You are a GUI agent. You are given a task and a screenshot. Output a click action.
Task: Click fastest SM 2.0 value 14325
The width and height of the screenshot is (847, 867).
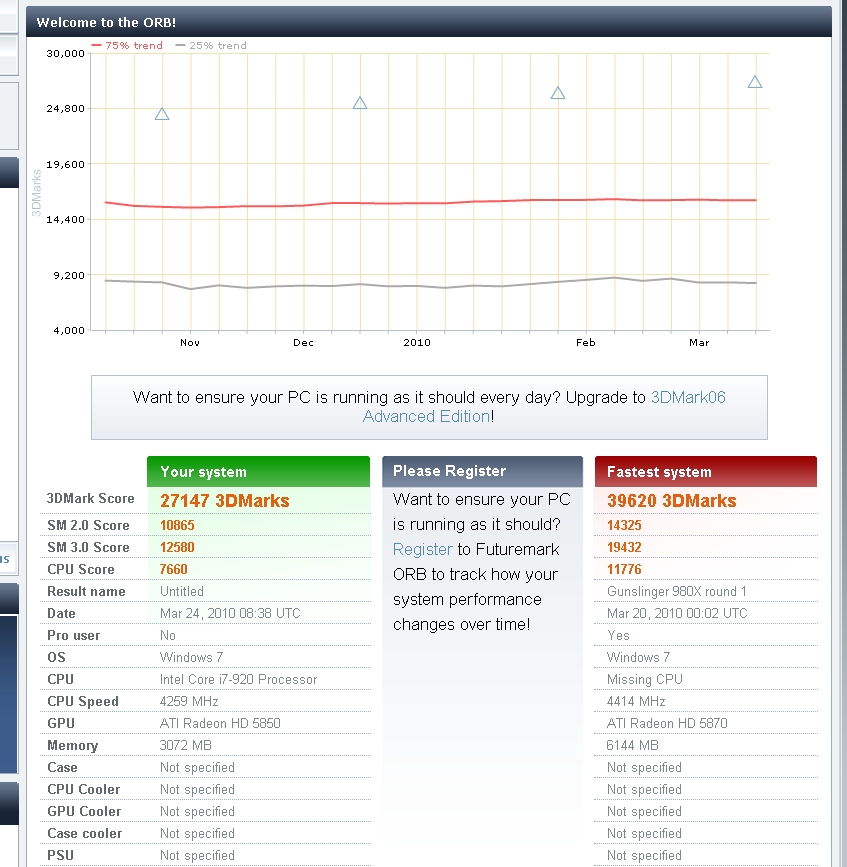click(x=624, y=525)
